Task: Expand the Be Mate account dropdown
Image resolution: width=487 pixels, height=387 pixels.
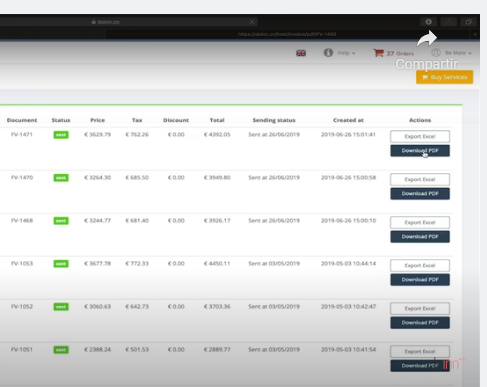Action: tap(458, 53)
